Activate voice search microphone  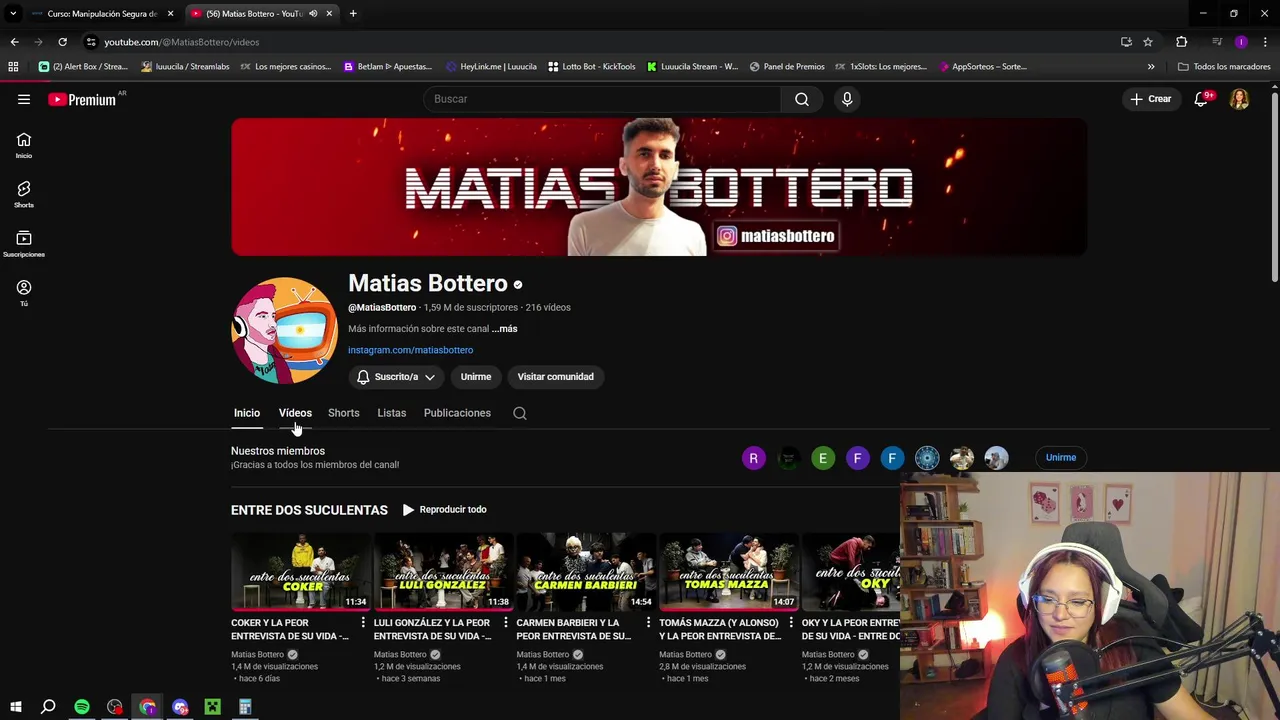point(847,99)
